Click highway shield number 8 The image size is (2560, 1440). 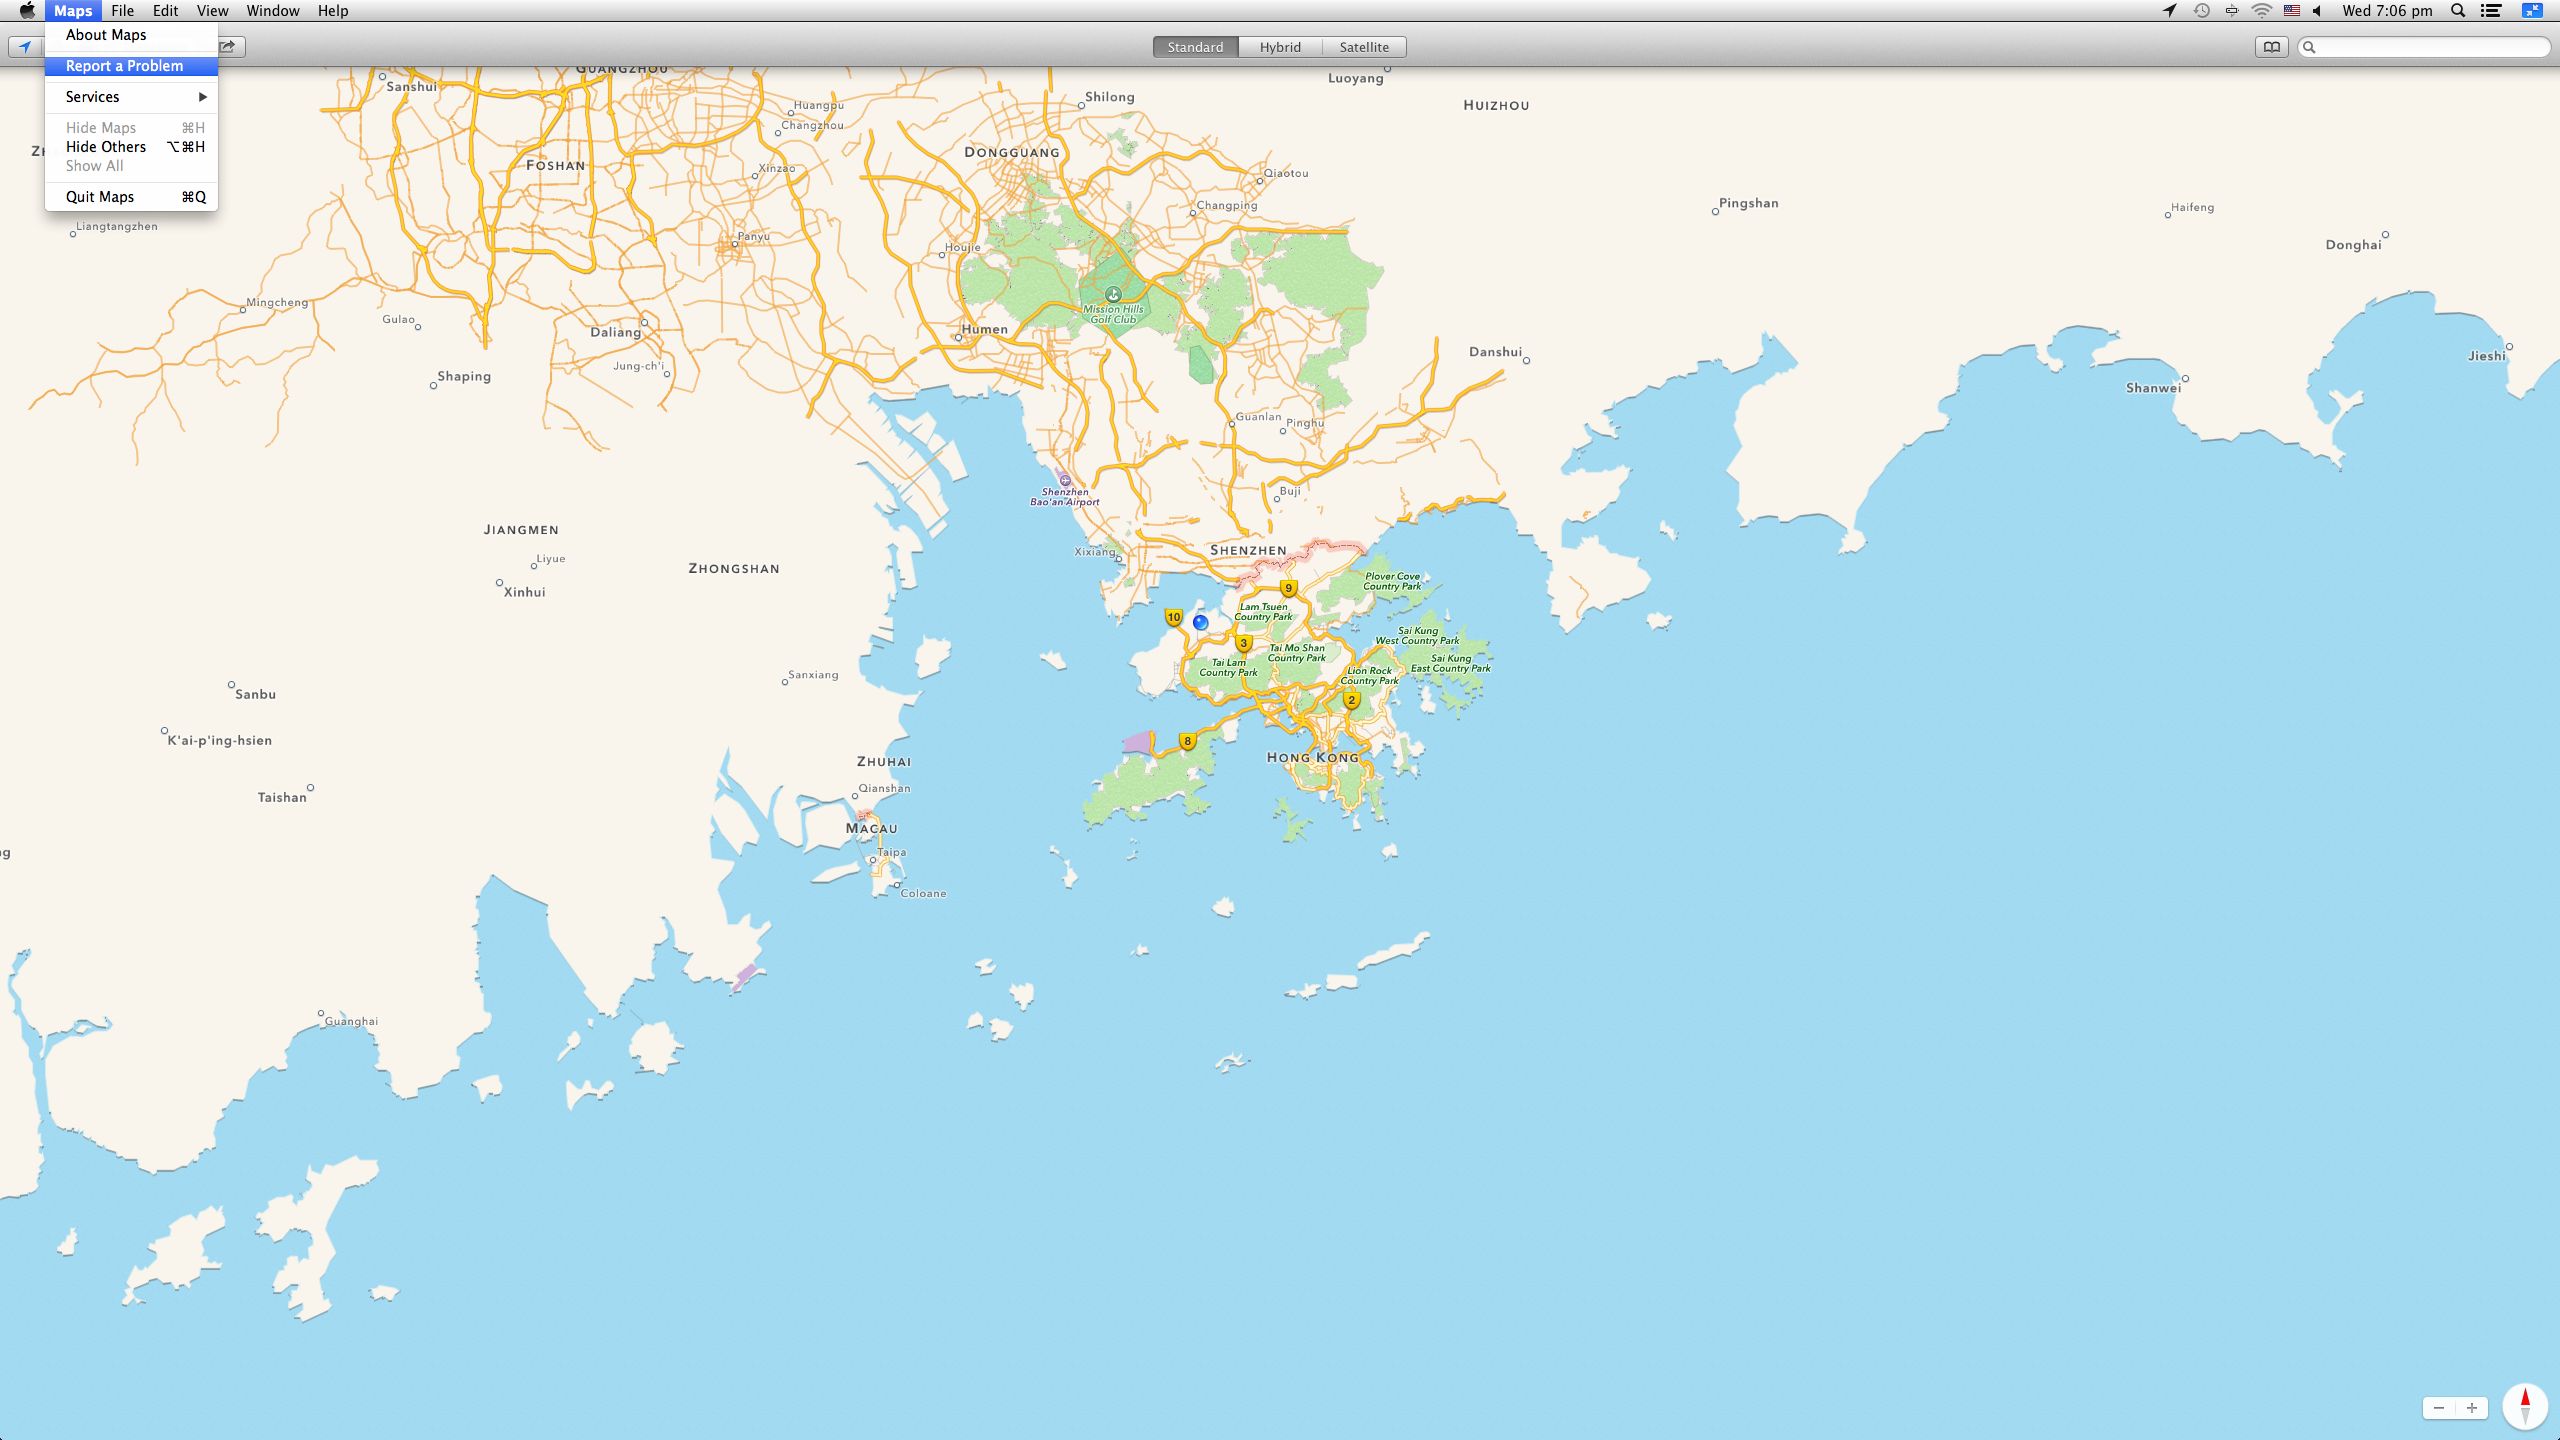pos(1187,741)
